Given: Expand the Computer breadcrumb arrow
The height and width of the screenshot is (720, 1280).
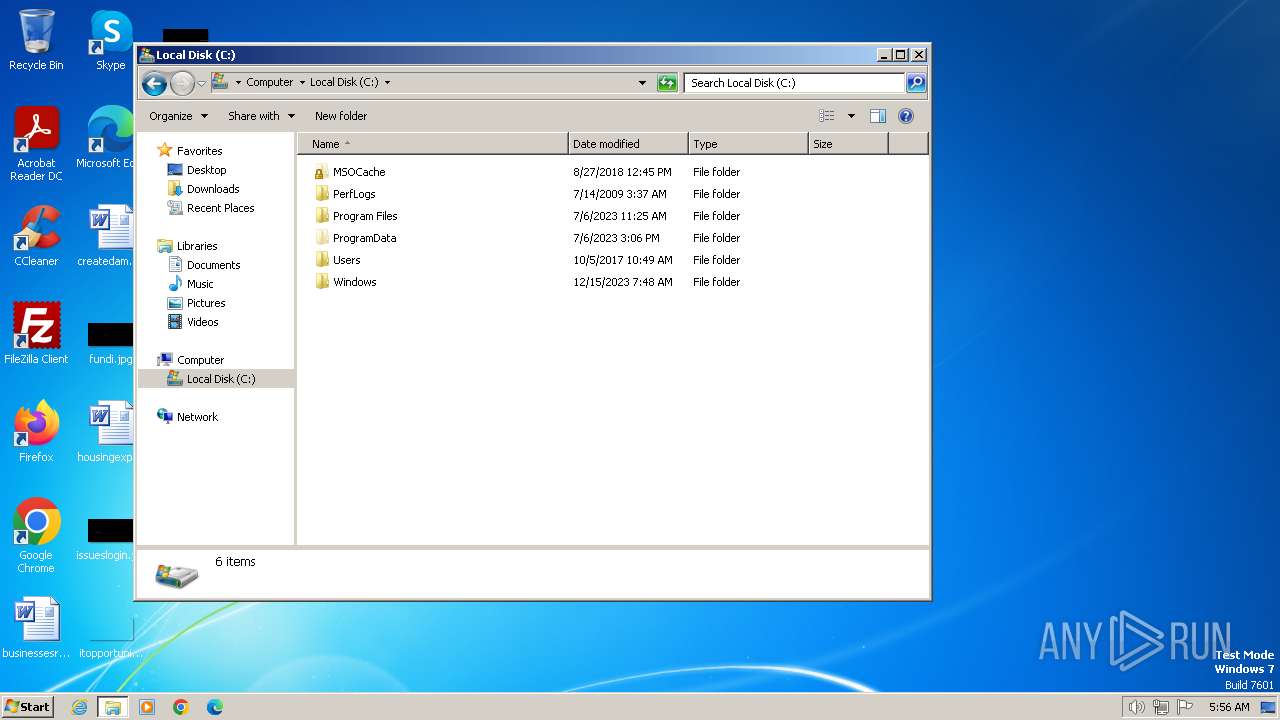Looking at the screenshot, I should 302,83.
